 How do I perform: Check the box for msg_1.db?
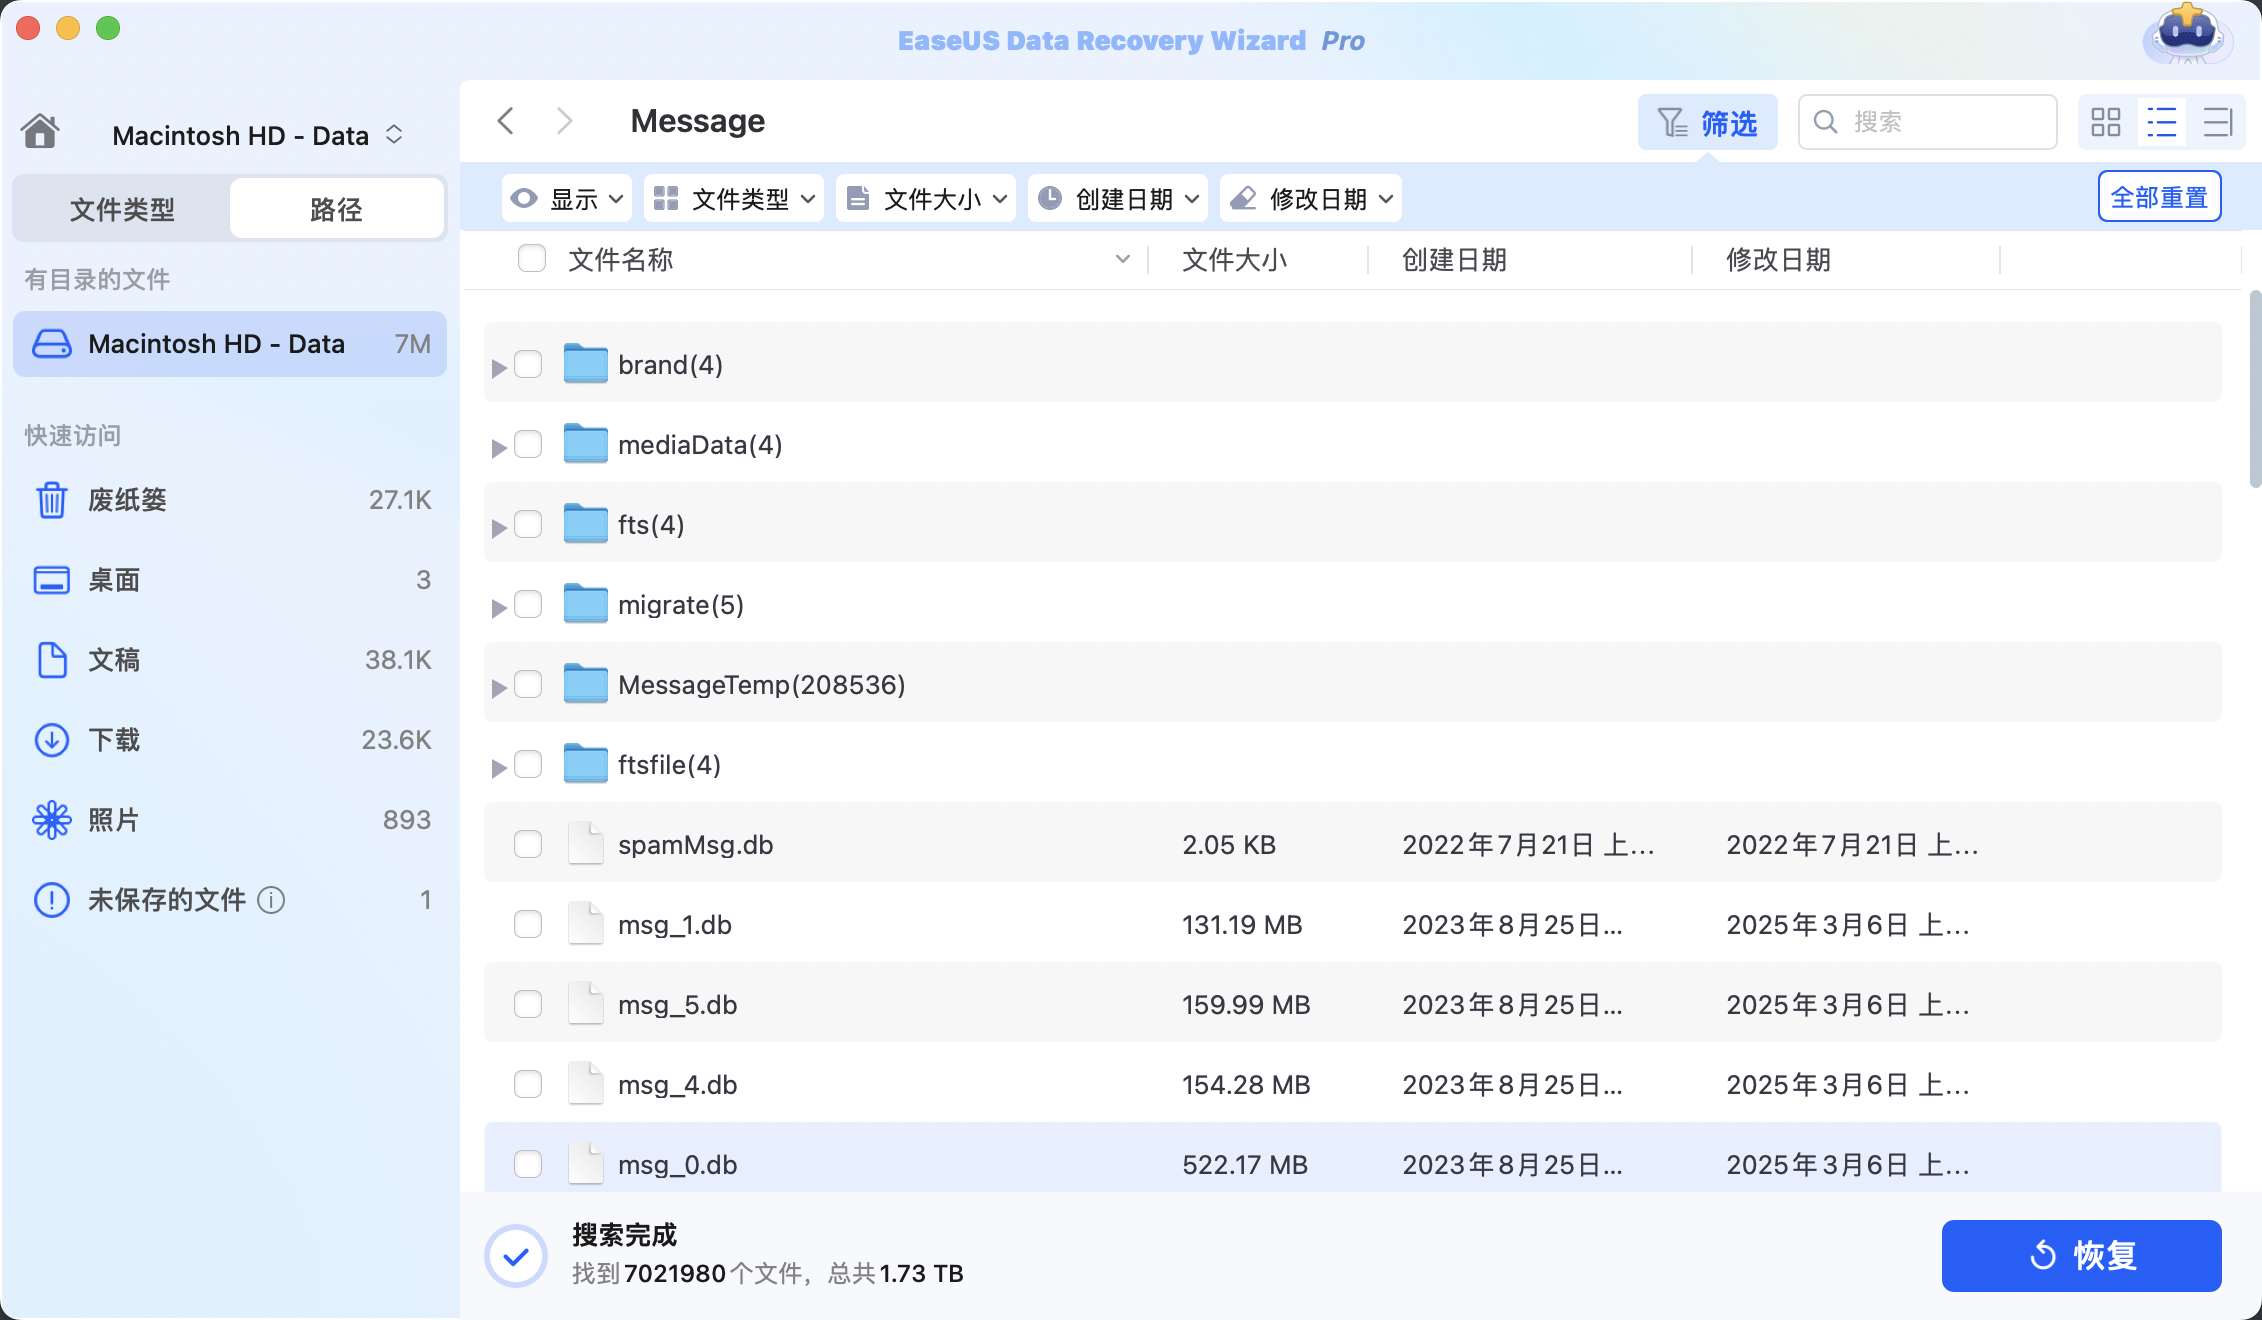point(528,924)
